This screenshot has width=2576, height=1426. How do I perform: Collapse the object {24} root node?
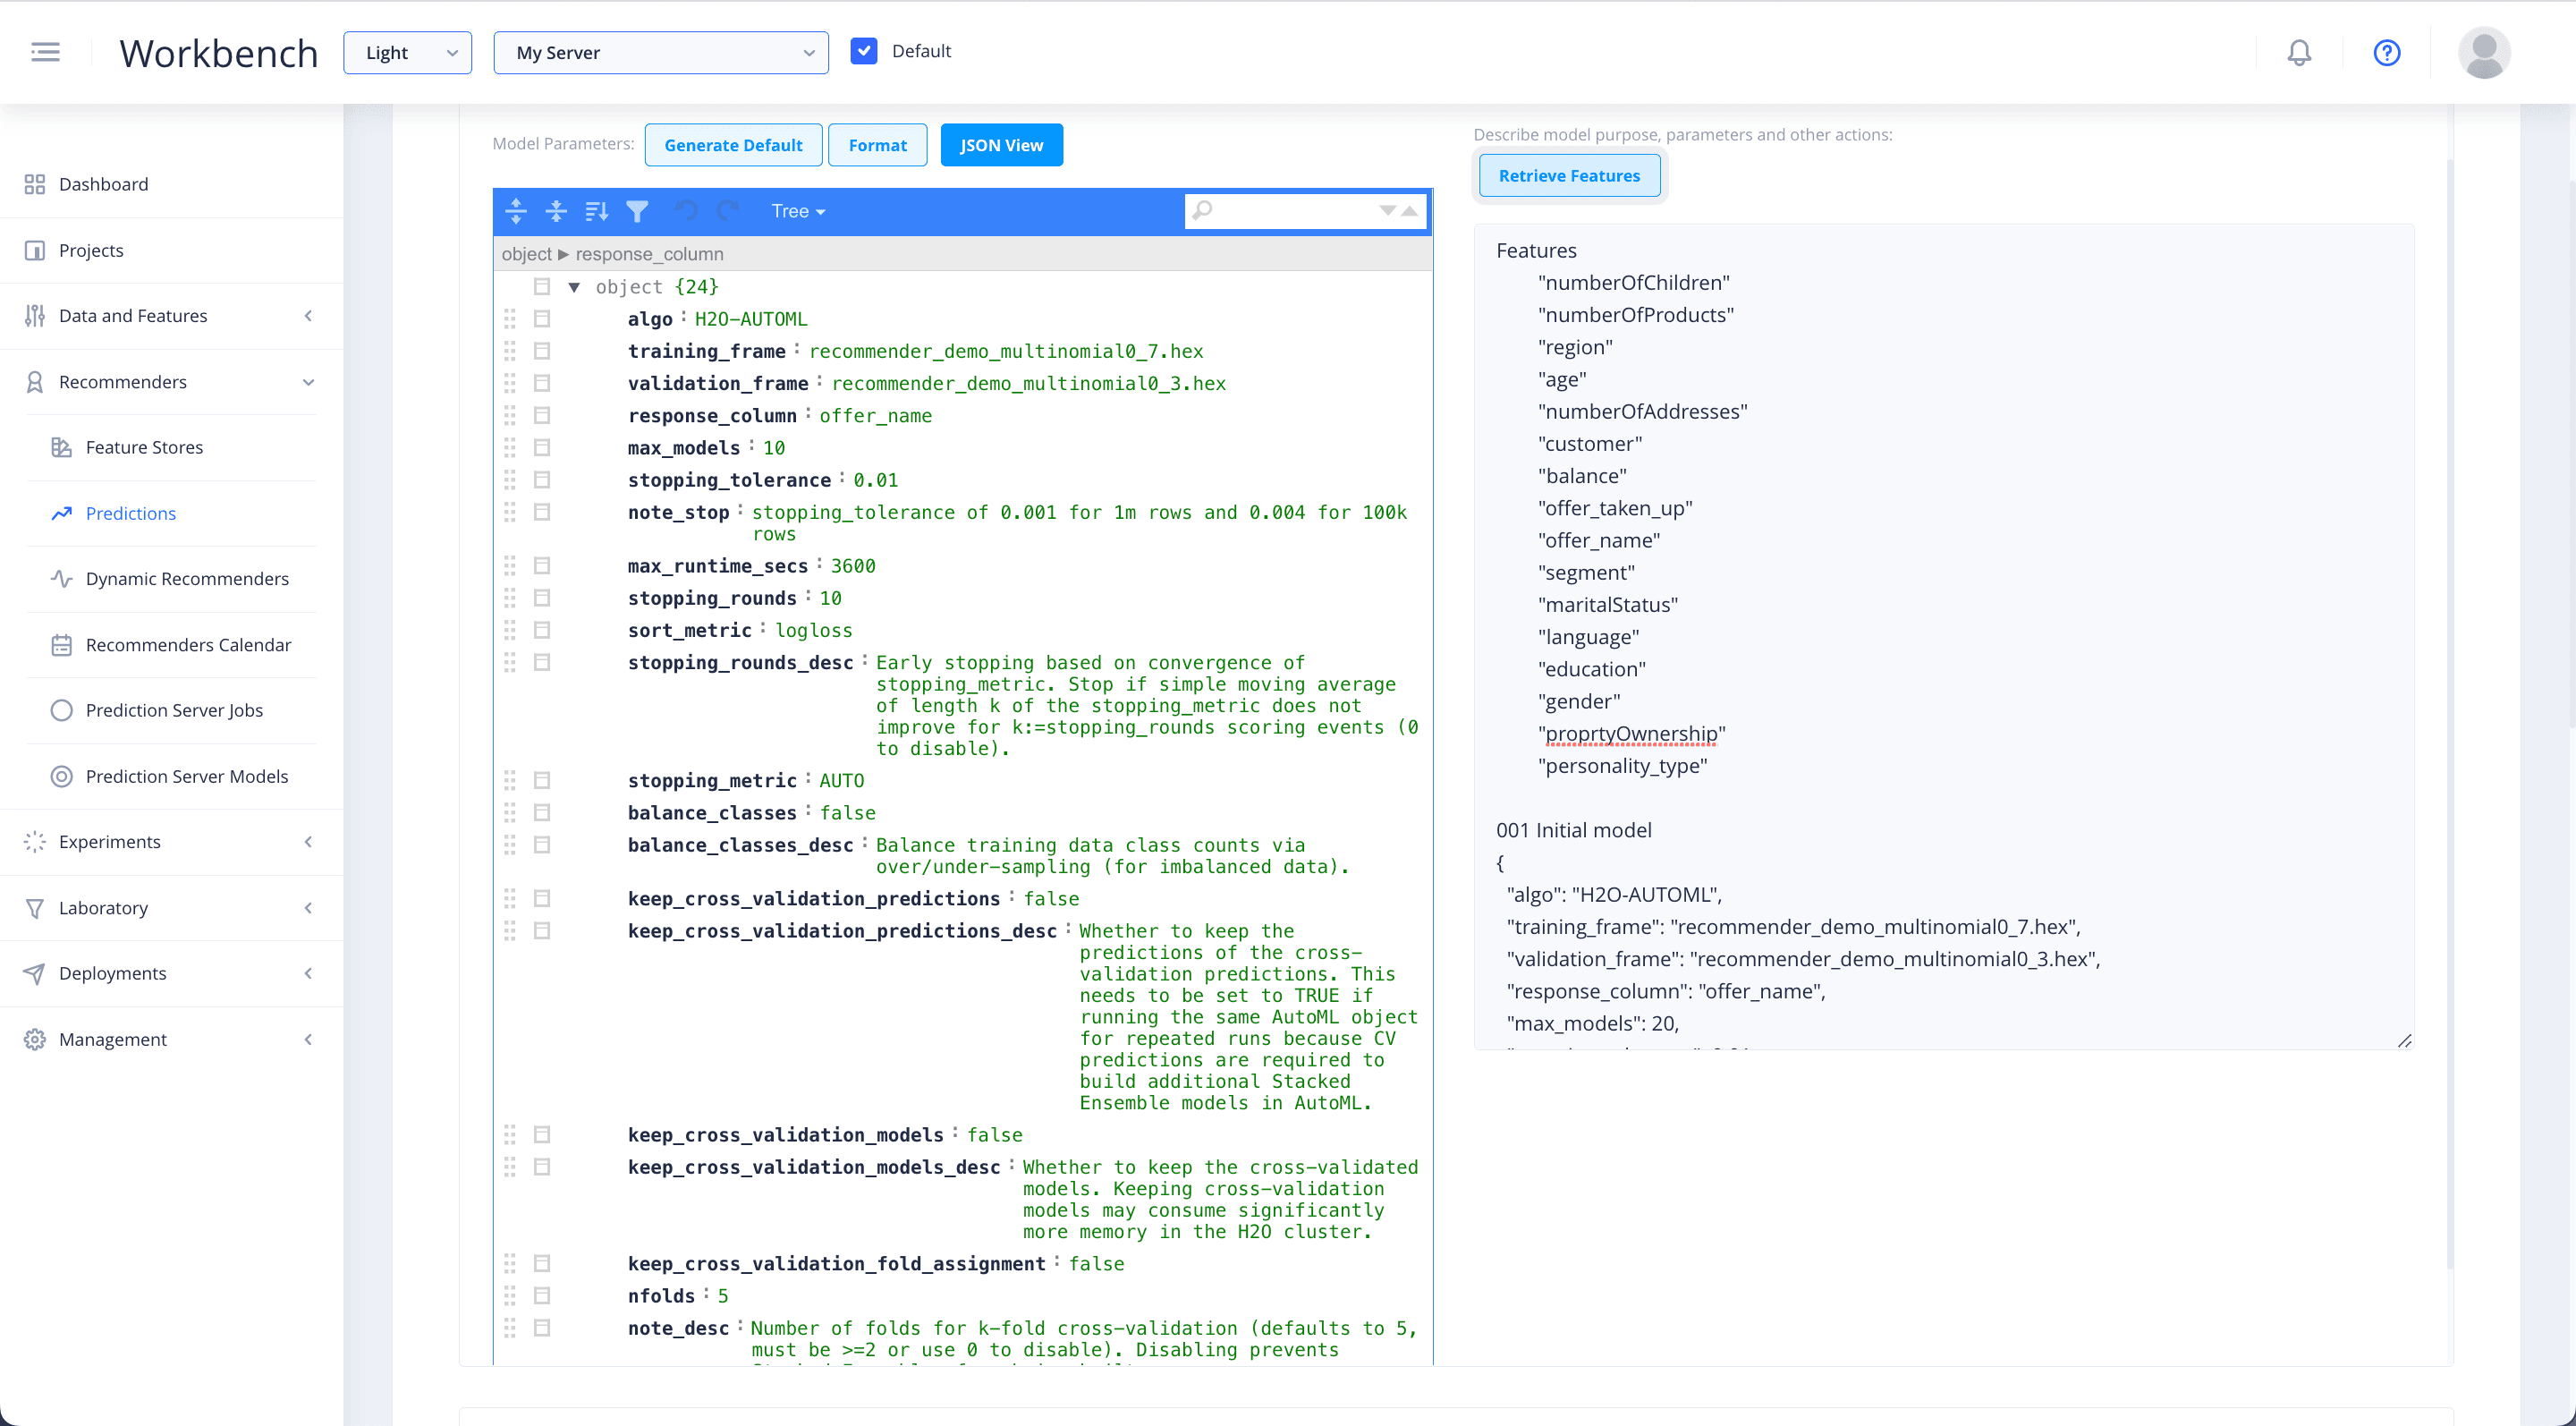click(x=575, y=287)
